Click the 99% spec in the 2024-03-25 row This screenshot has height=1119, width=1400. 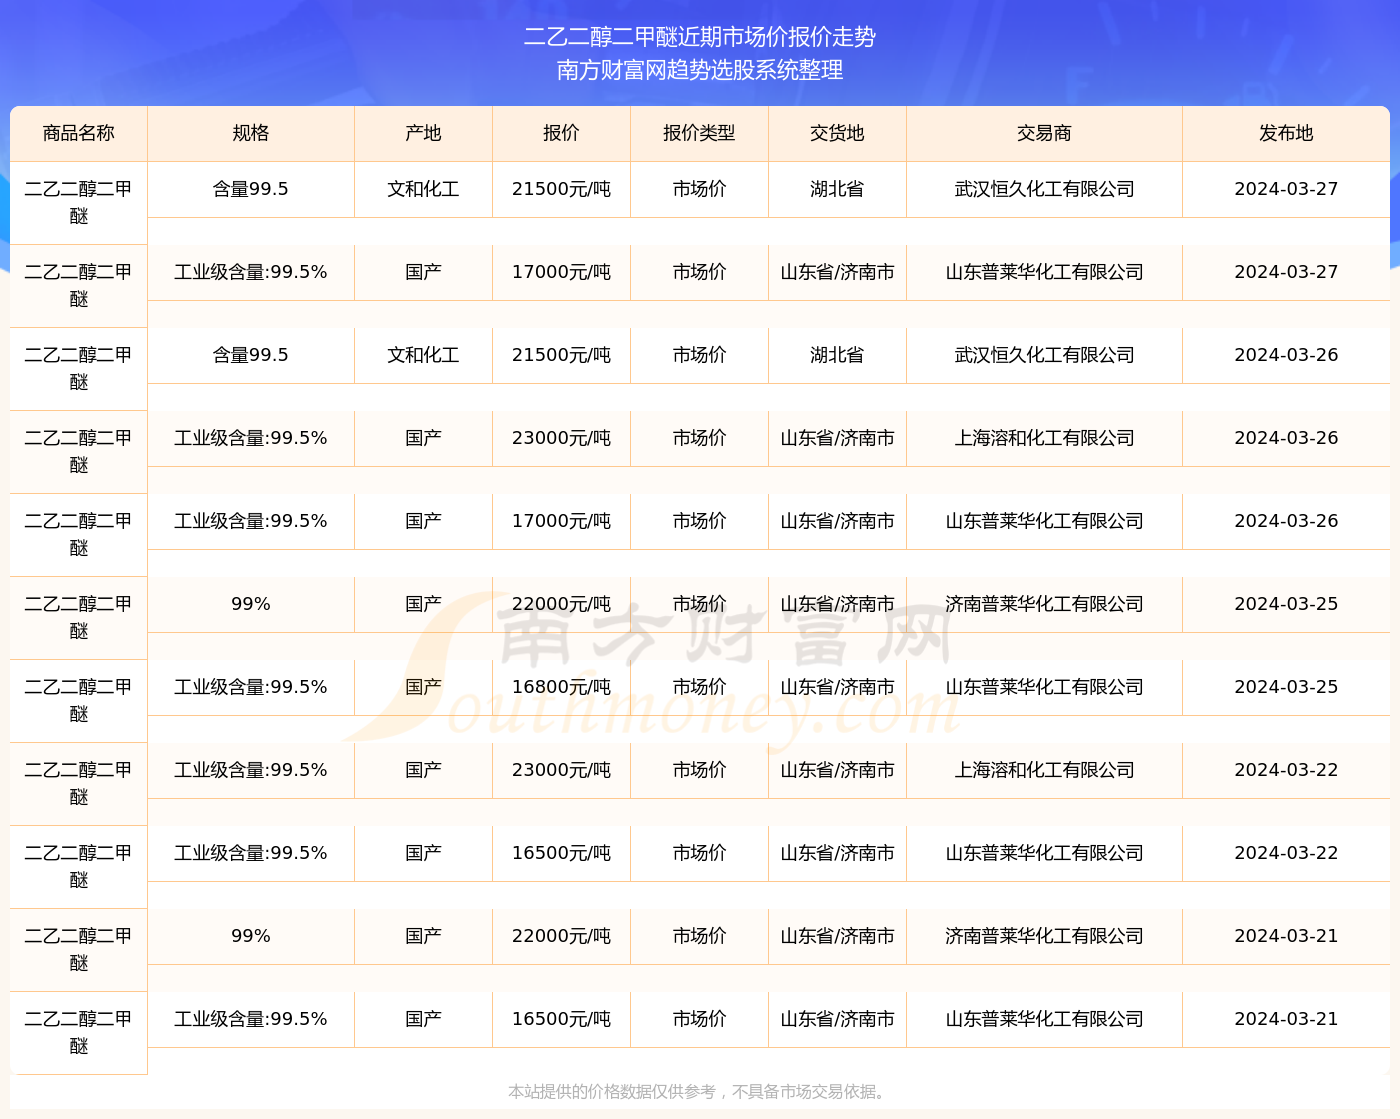(251, 604)
